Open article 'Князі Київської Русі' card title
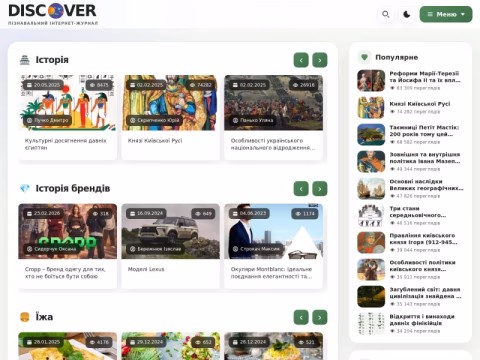Image resolution: width=480 pixels, height=360 pixels. (x=155, y=141)
